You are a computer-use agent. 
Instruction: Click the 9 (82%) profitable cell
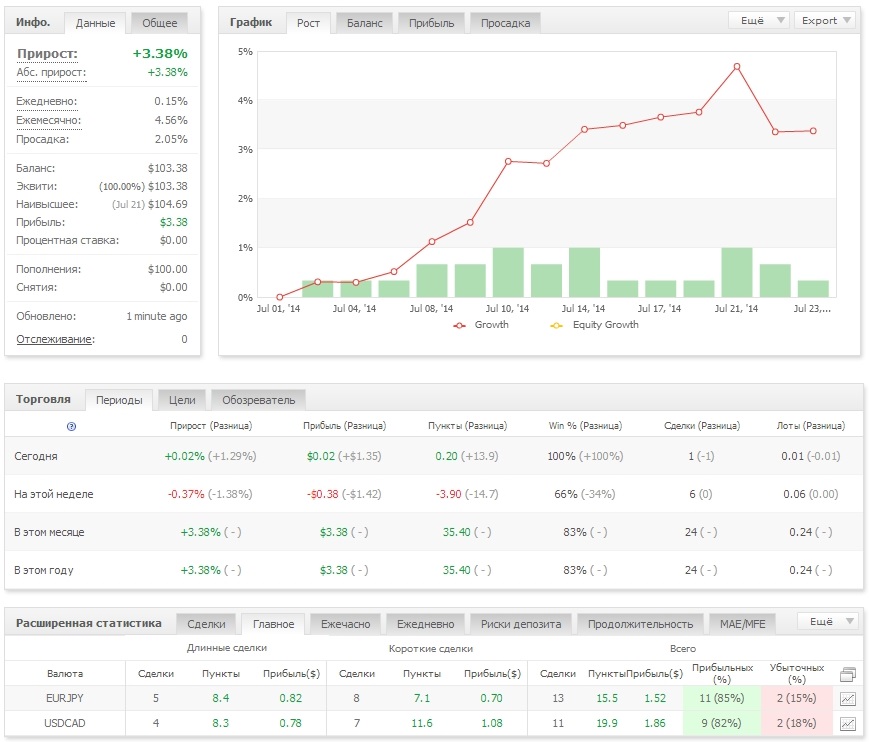click(722, 724)
